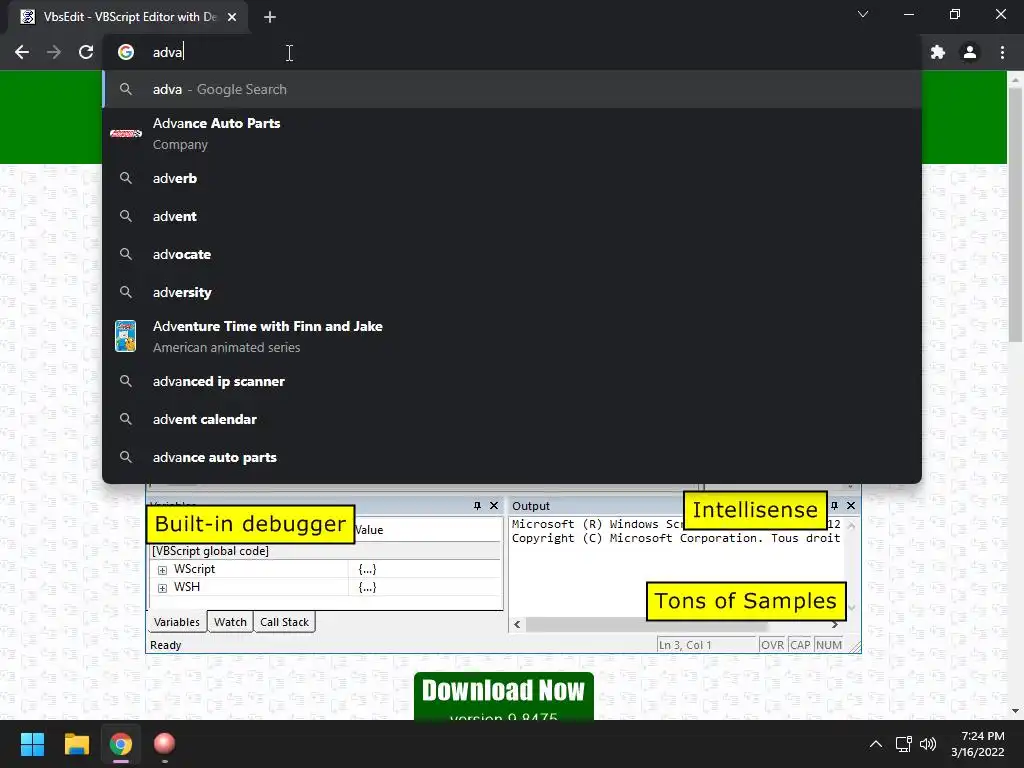1024x768 pixels.
Task: Open the Chrome profile avatar menu
Action: (x=970, y=52)
